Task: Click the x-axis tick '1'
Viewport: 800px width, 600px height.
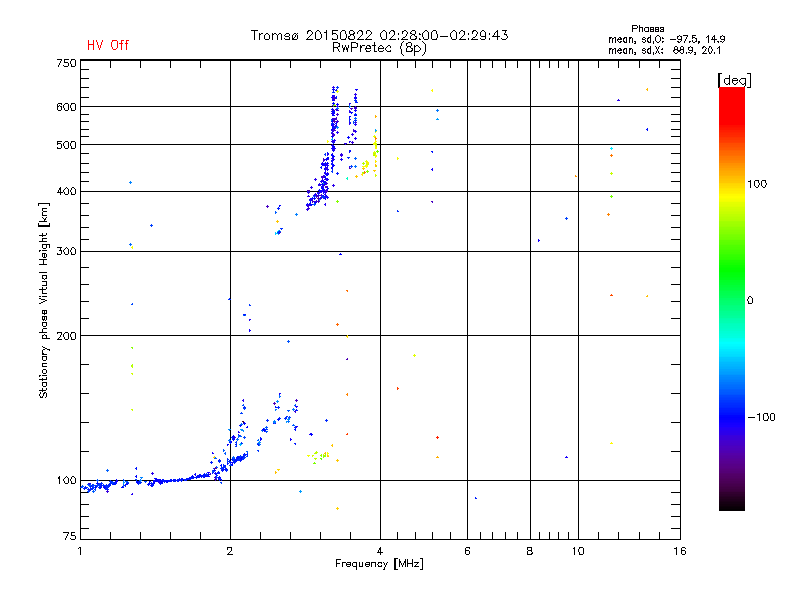Action: pyautogui.click(x=80, y=551)
